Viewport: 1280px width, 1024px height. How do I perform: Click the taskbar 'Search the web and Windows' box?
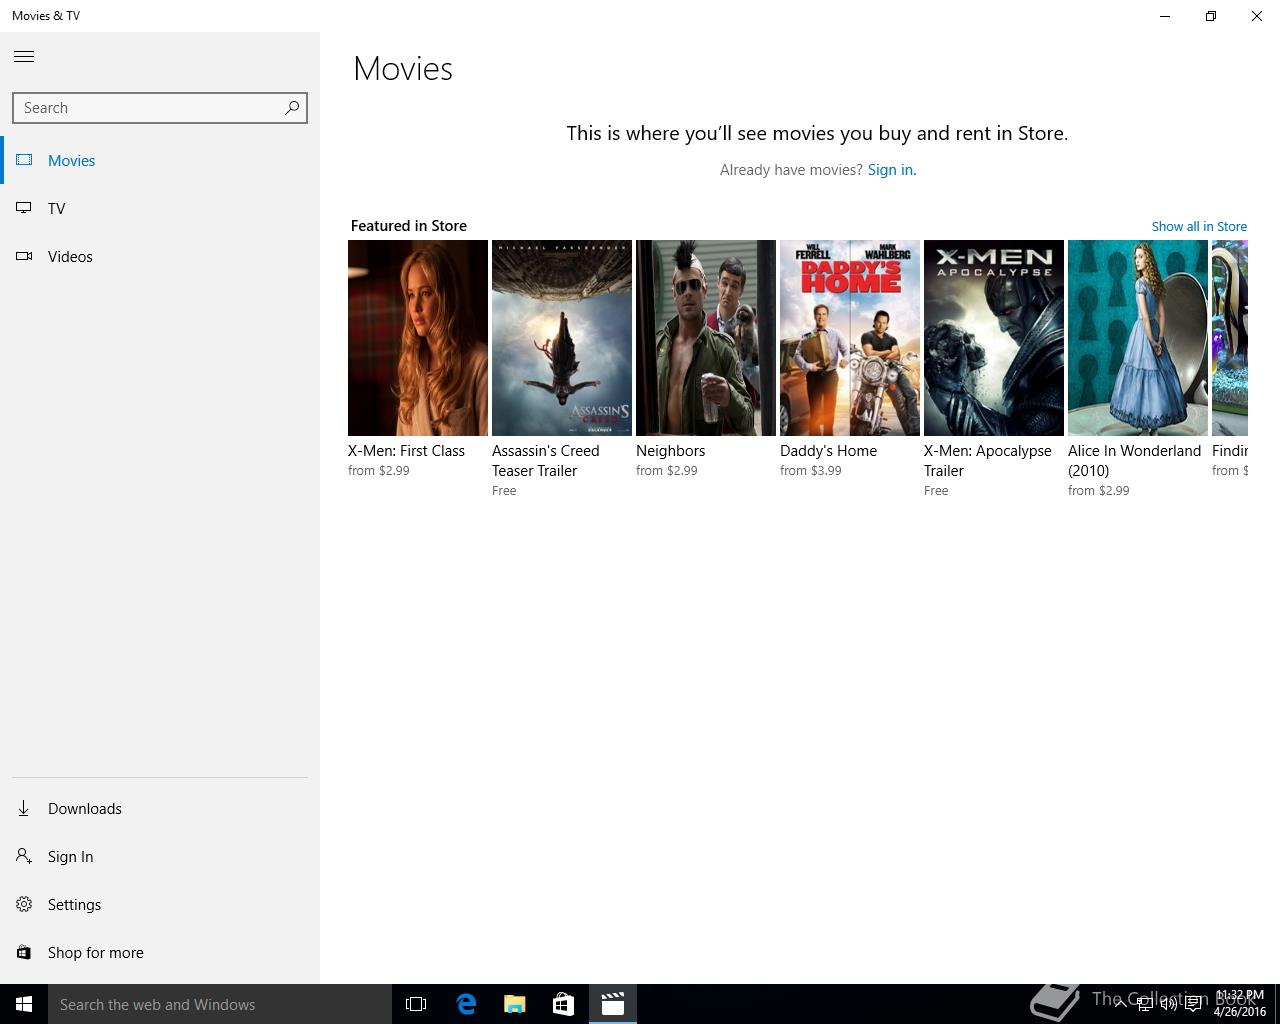(220, 1004)
